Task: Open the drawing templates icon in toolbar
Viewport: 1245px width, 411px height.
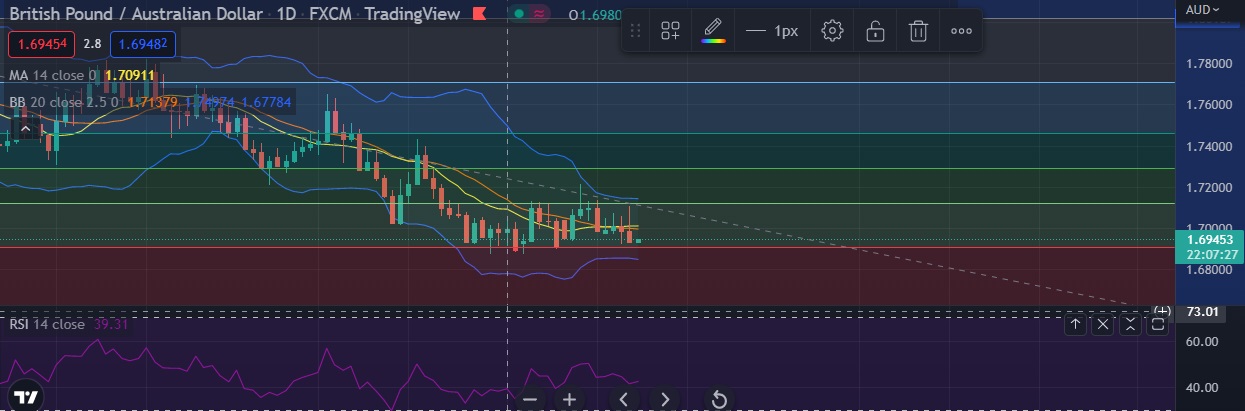Action: (x=670, y=31)
